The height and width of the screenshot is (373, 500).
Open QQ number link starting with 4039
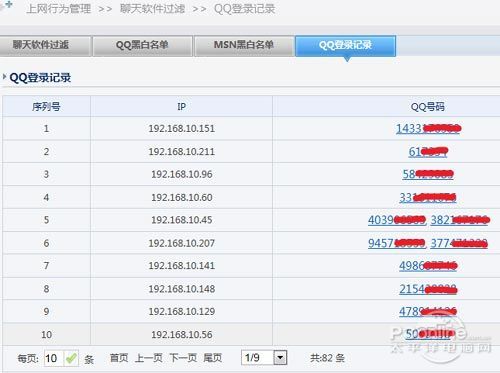pyautogui.click(x=397, y=220)
